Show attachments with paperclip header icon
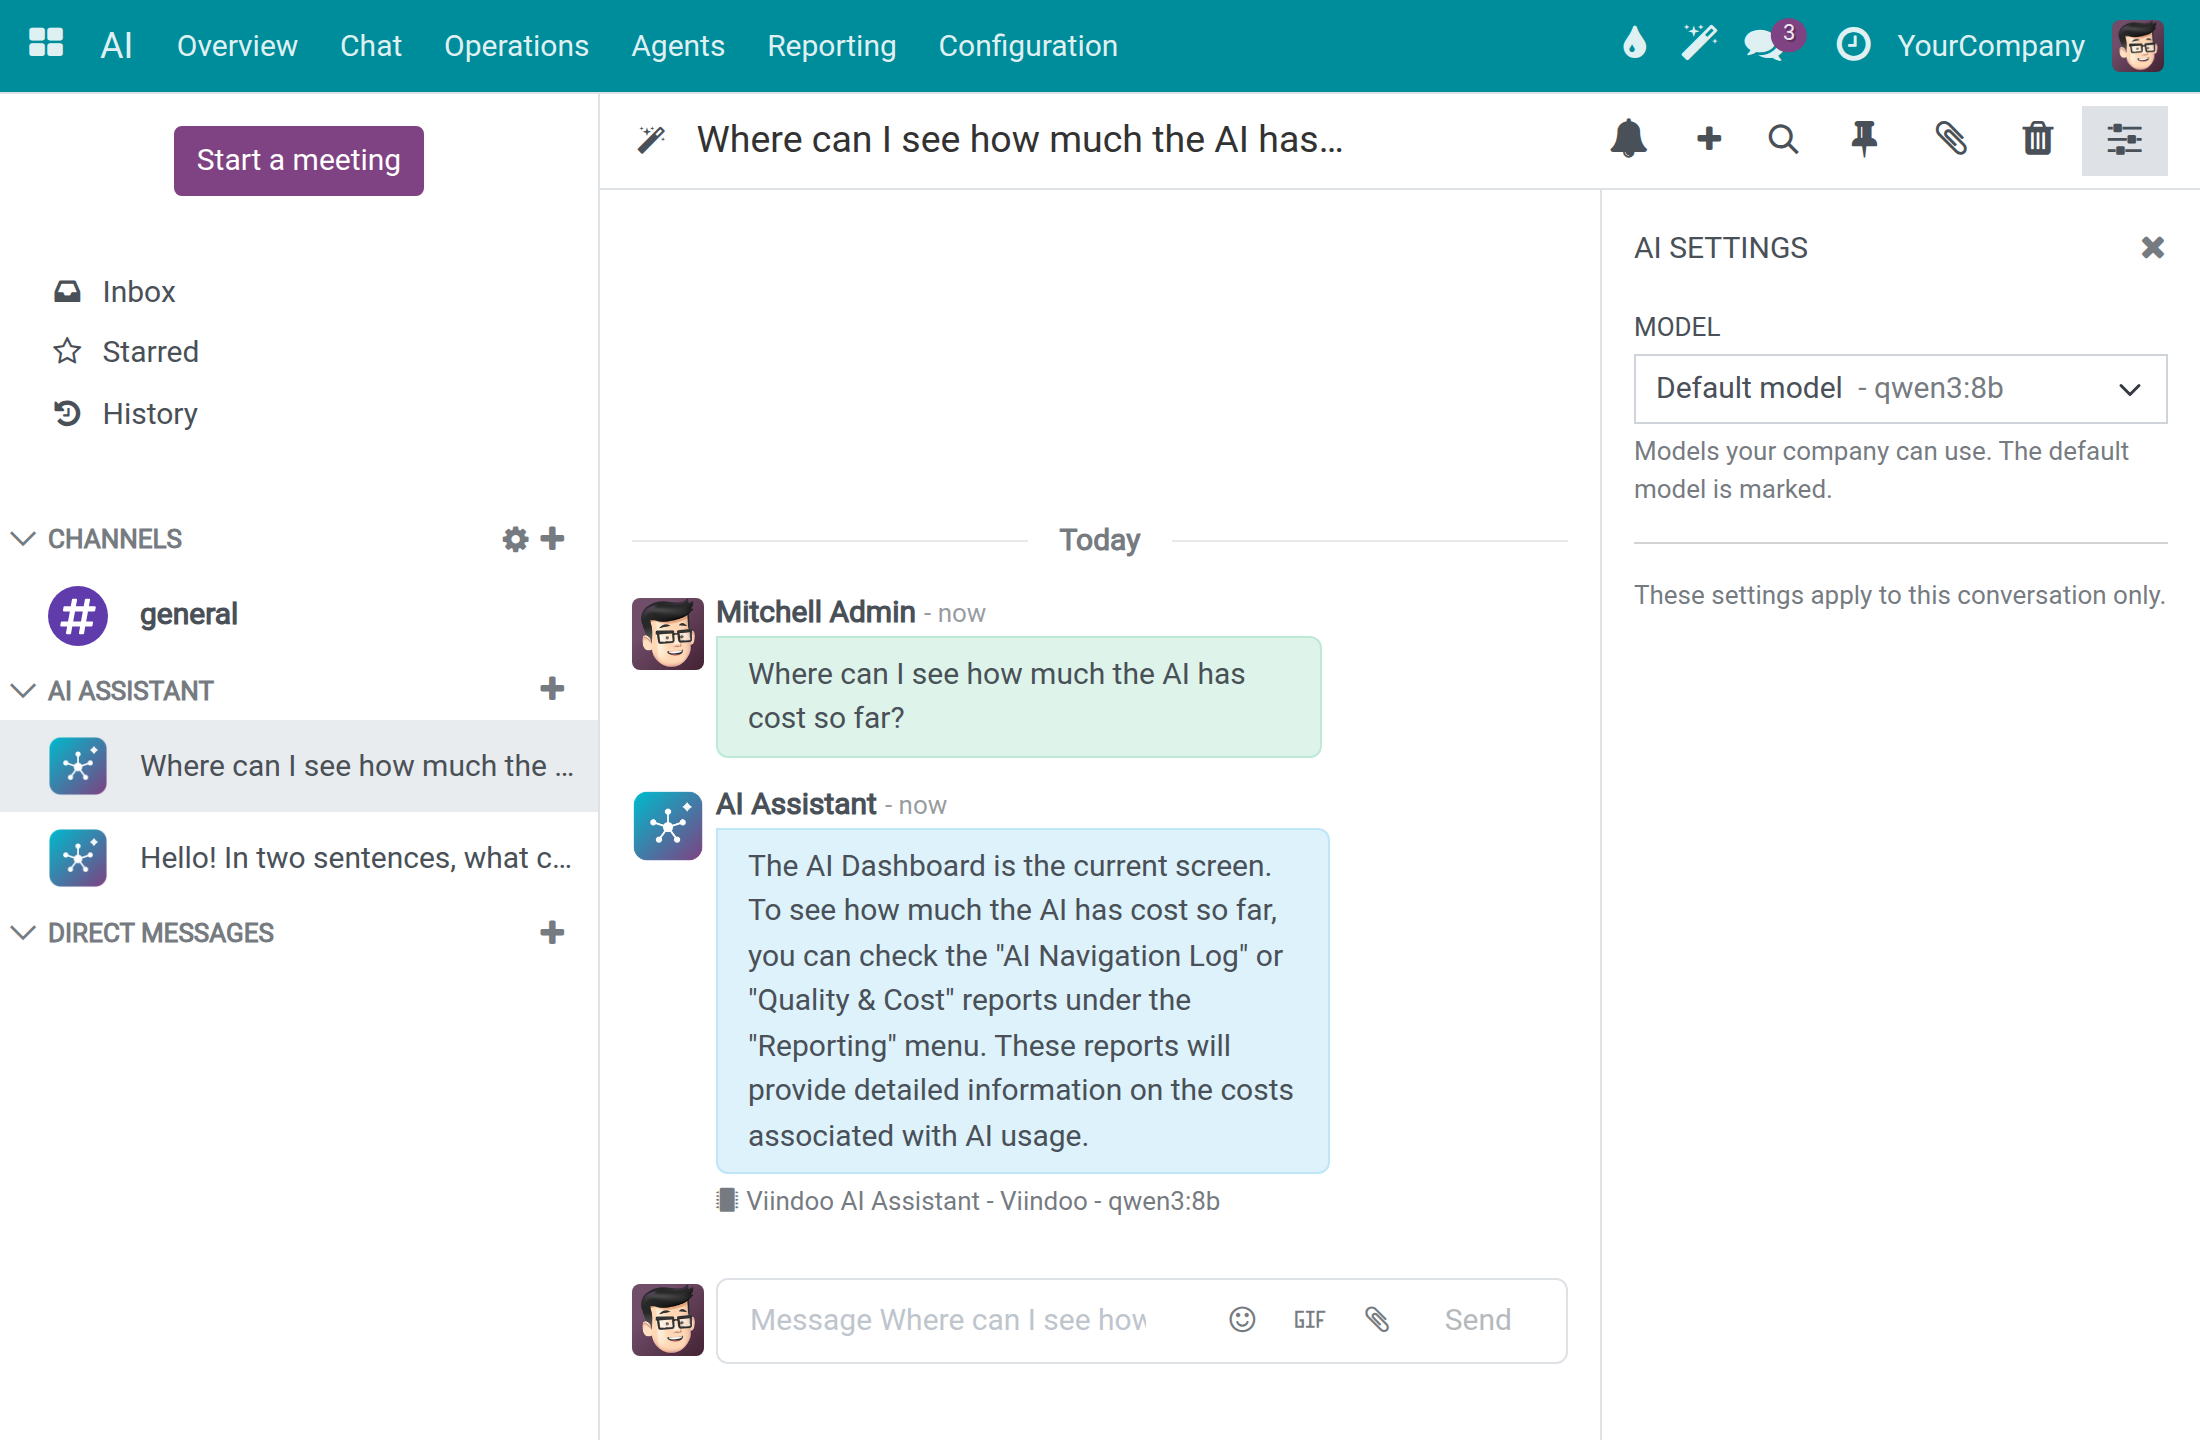 point(1950,139)
